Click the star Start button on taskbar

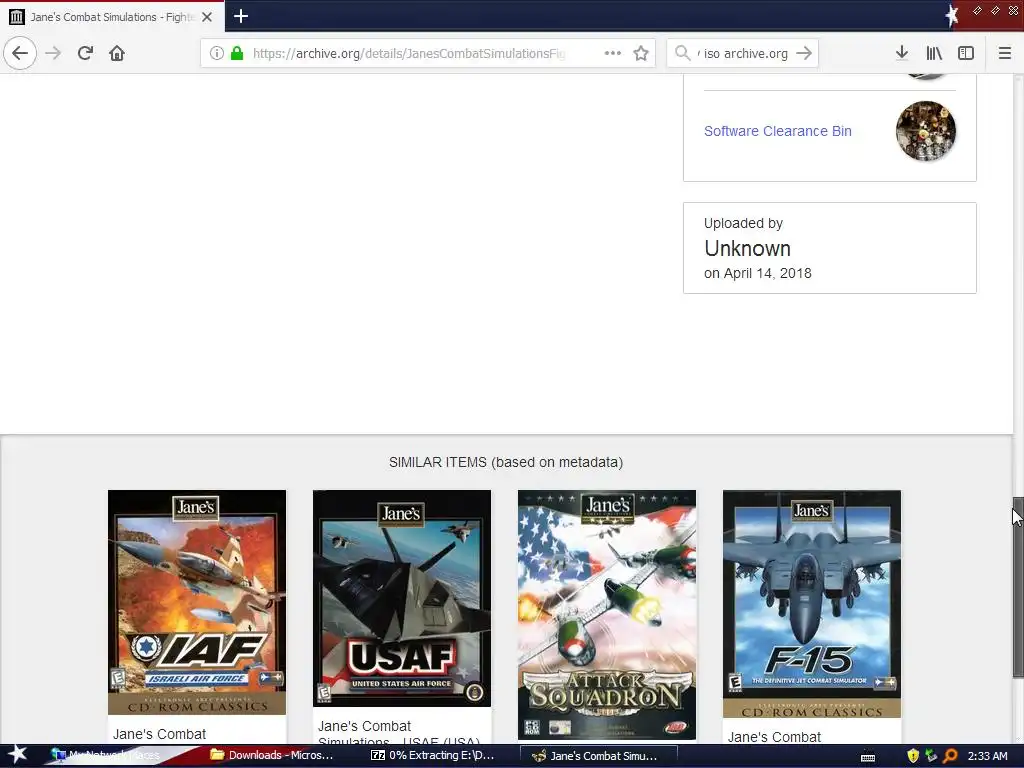tap(17, 755)
